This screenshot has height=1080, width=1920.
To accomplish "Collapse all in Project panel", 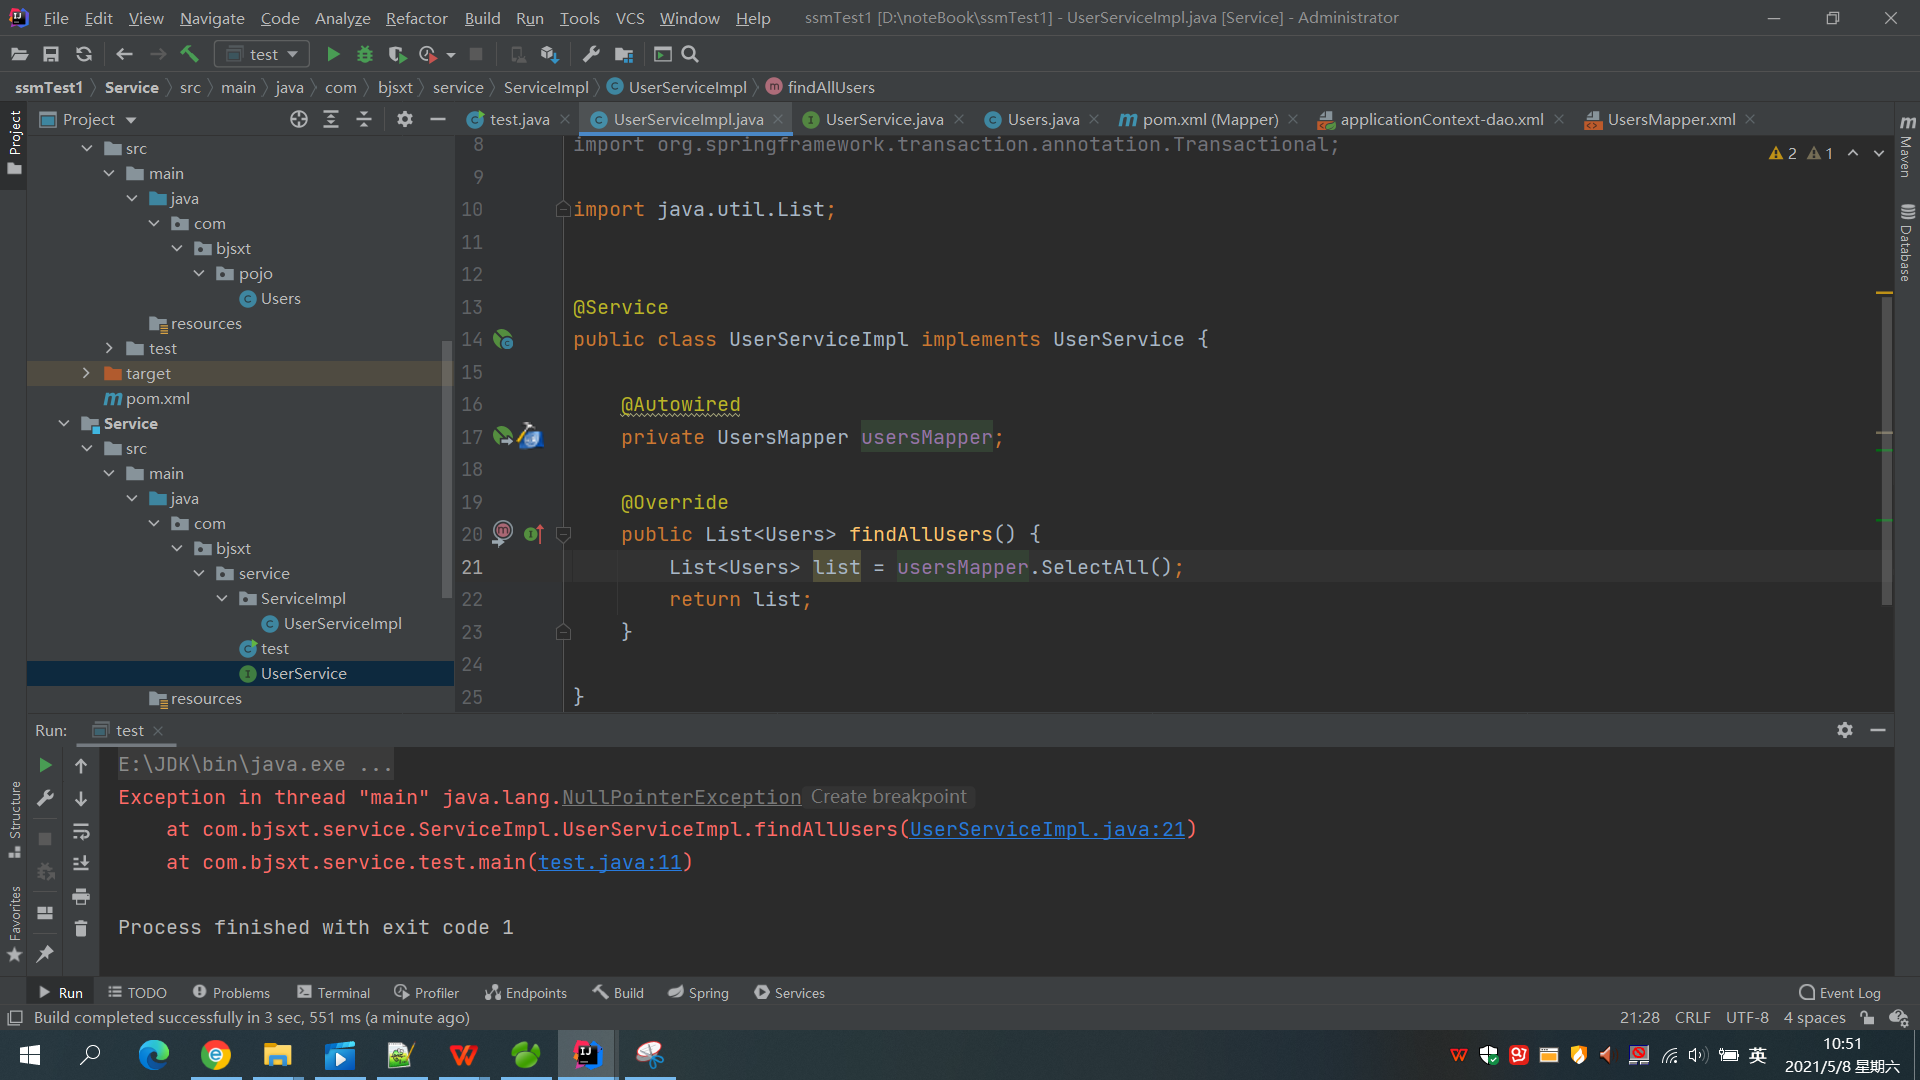I will (364, 120).
